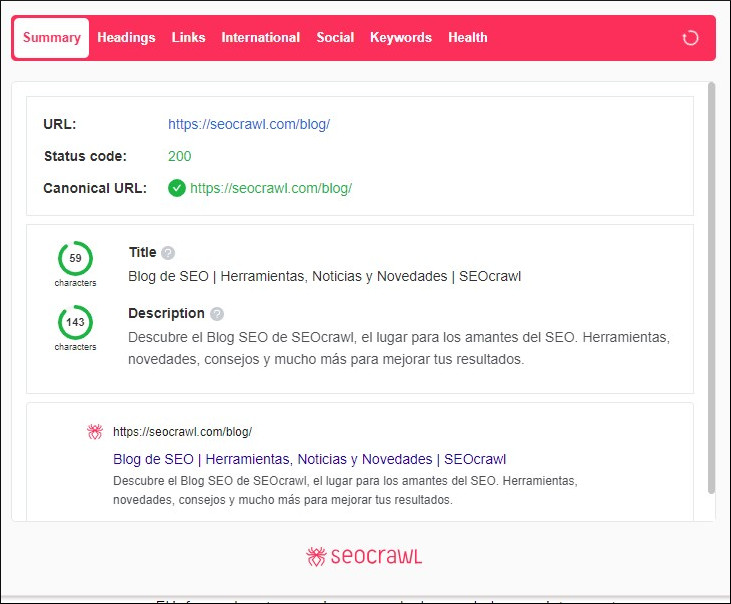Viewport: 731px width, 604px height.
Task: Open the Social tab
Action: tap(335, 38)
